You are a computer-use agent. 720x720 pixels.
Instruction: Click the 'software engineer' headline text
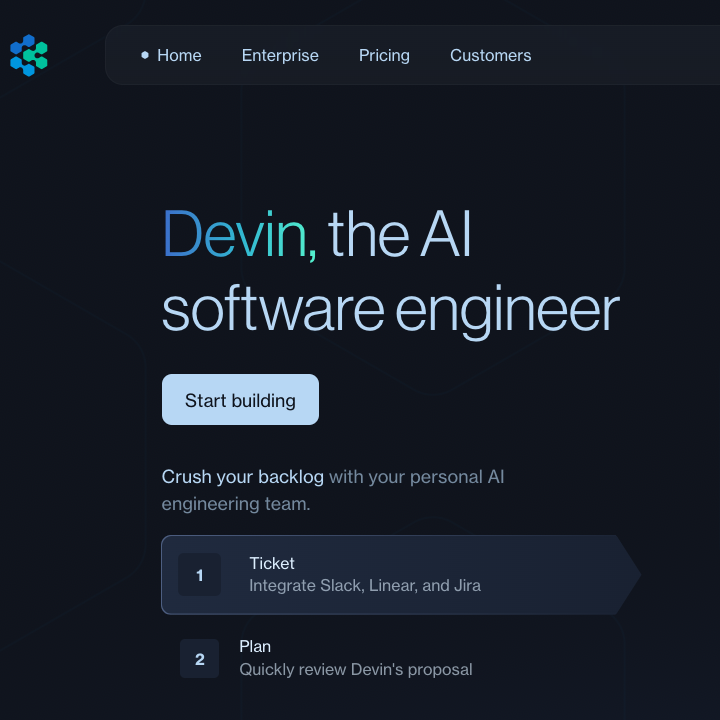click(391, 310)
